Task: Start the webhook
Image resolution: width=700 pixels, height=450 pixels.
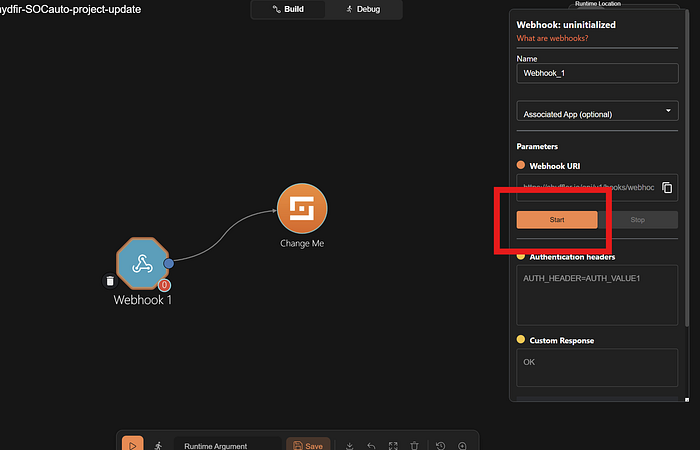Action: coord(557,220)
